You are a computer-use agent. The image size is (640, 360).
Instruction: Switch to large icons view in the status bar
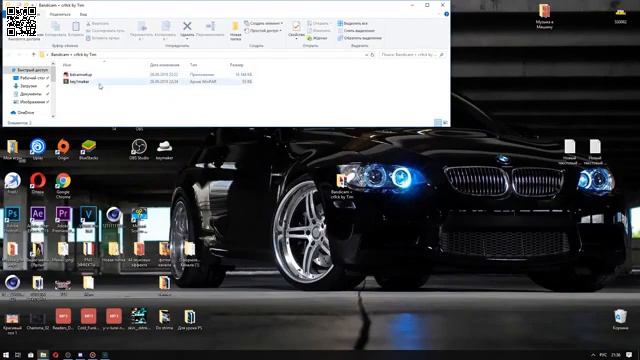point(445,122)
